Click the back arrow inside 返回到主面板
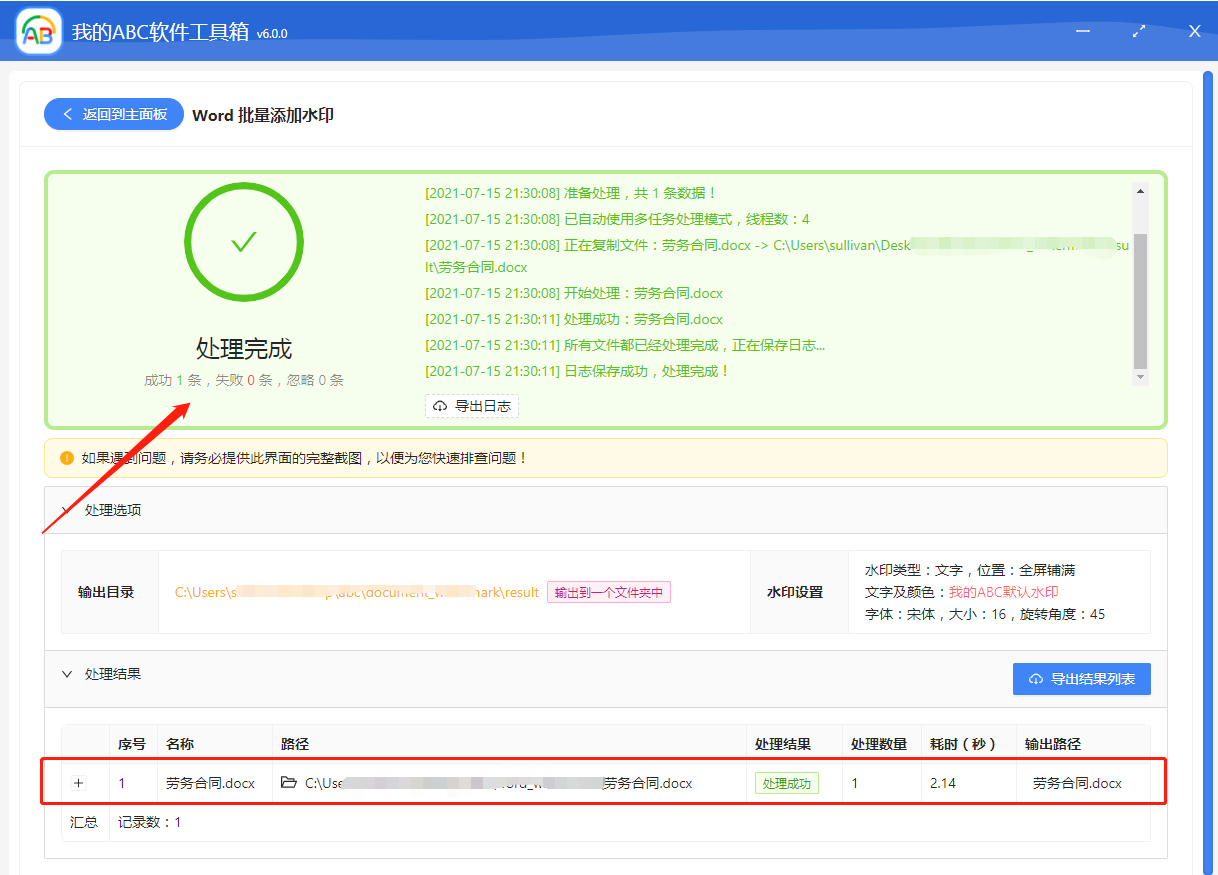This screenshot has height=875, width=1218. tap(66, 113)
